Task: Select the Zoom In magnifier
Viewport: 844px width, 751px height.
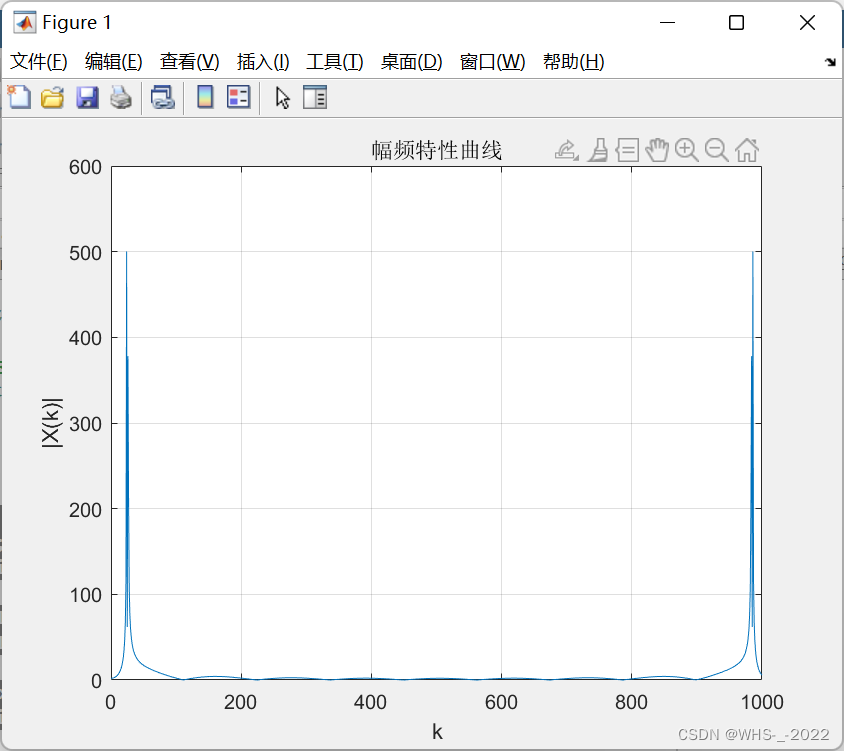Action: click(x=687, y=150)
